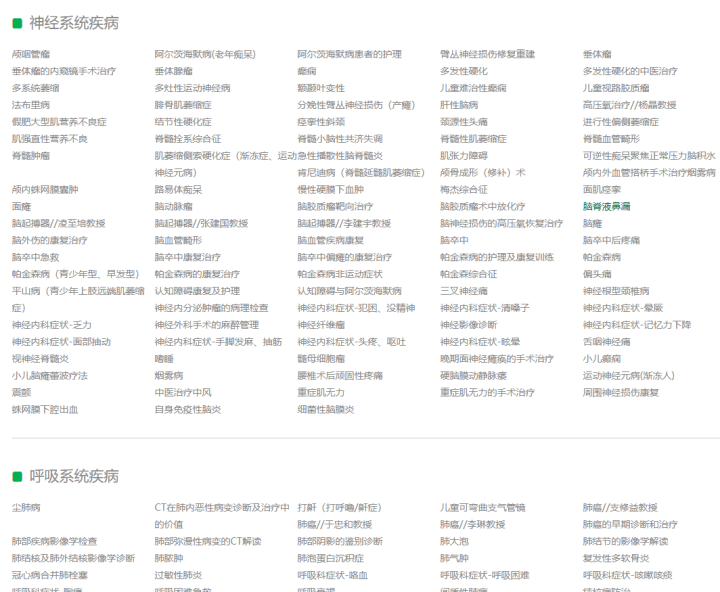Open the 阿尔茨海默病(老年痴呆) link
The width and height of the screenshot is (720, 592).
[x=204, y=54]
